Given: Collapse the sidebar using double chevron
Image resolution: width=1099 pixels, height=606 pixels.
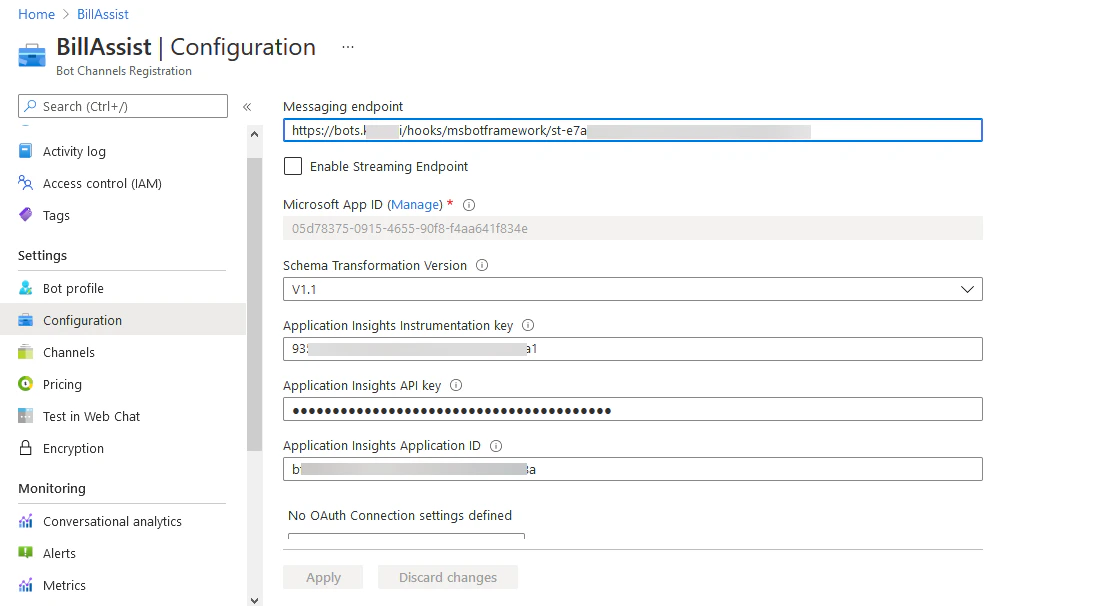Looking at the screenshot, I should [x=247, y=107].
